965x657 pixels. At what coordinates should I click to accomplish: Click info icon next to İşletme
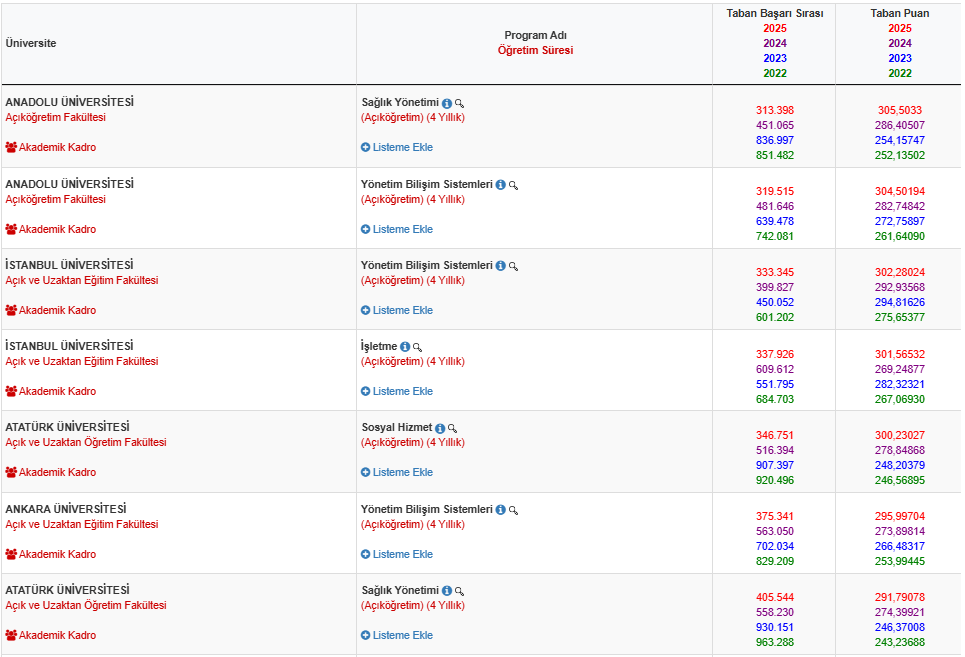405,347
